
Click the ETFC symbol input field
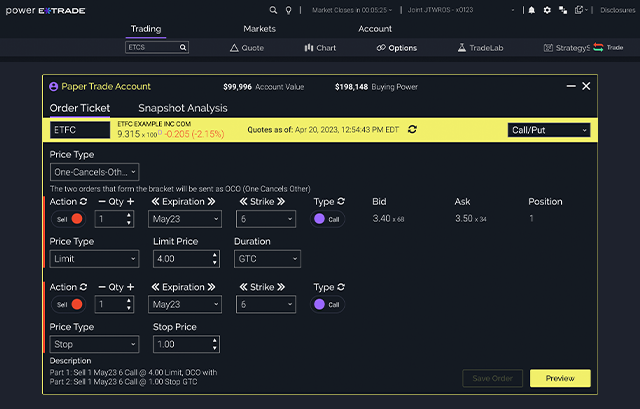(79, 130)
